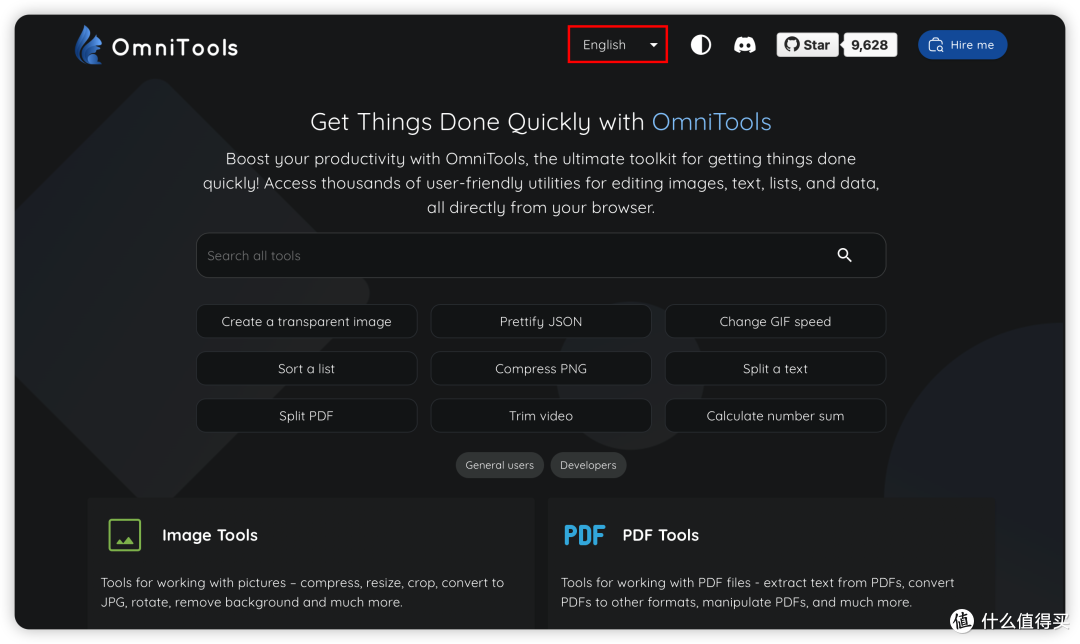Open the Split a text tool

pyautogui.click(x=775, y=368)
